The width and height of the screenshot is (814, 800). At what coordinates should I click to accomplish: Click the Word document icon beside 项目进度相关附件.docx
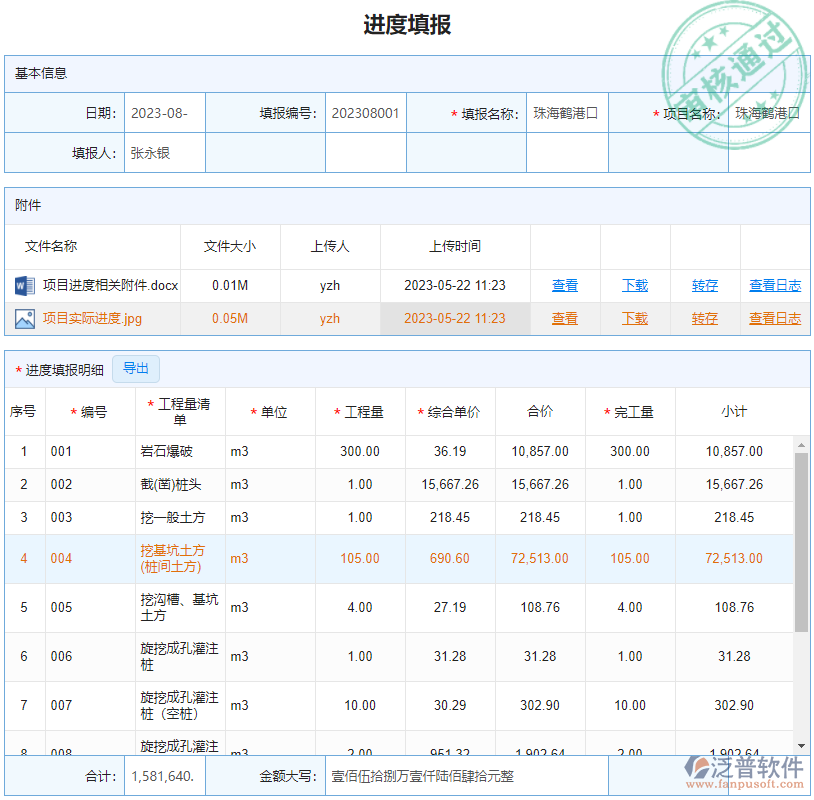pos(24,285)
